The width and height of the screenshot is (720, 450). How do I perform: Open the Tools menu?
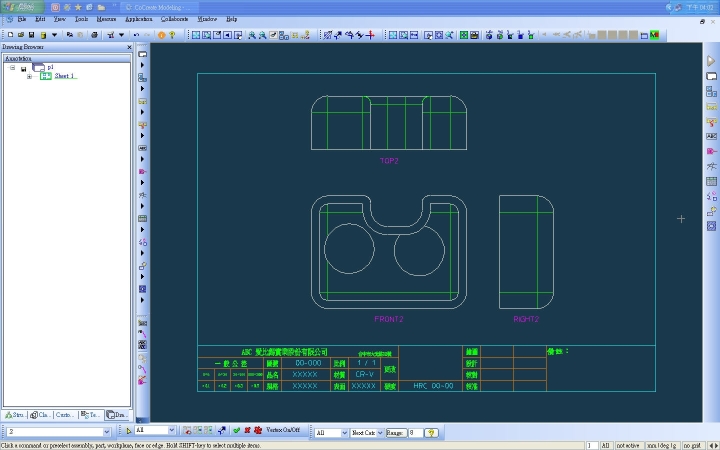pos(81,19)
